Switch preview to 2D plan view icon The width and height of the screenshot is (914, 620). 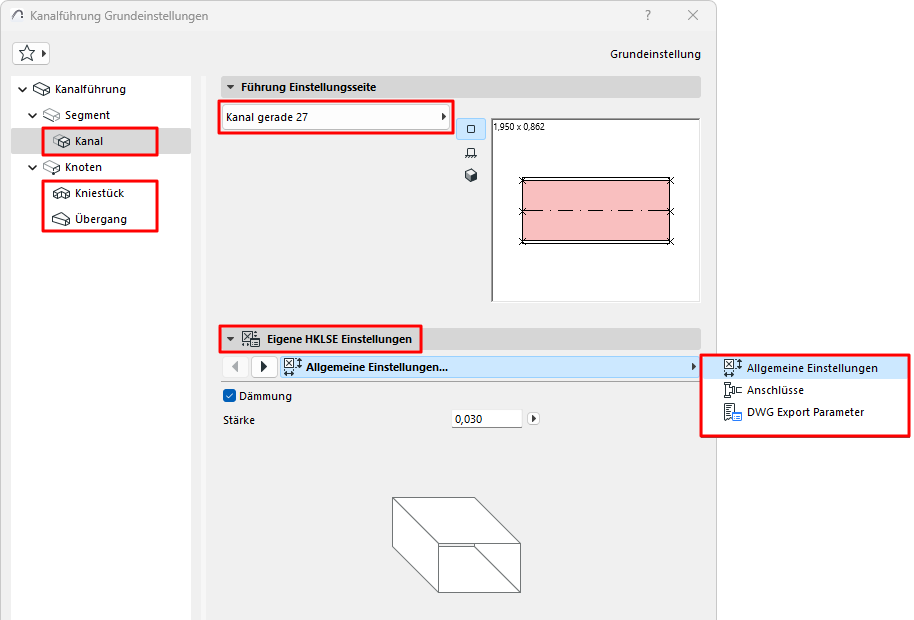point(471,129)
